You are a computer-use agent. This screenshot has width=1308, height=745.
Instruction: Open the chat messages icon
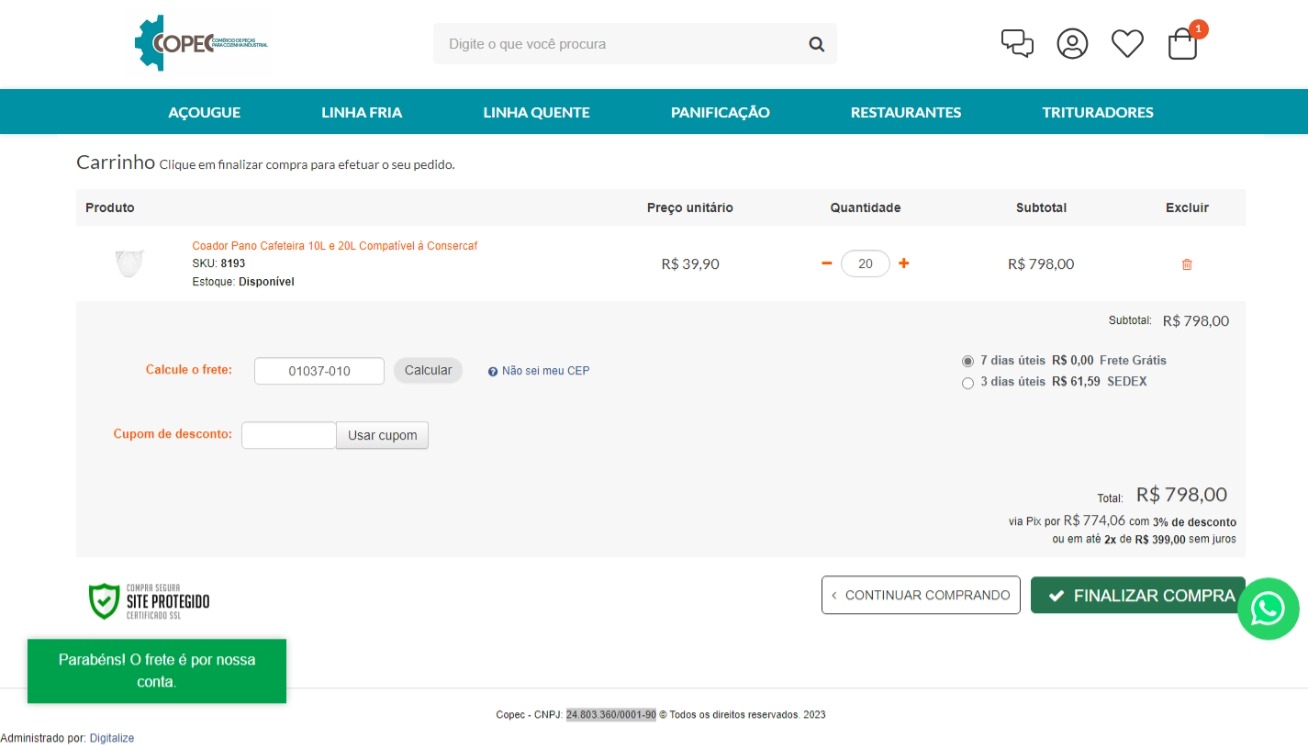click(1017, 43)
